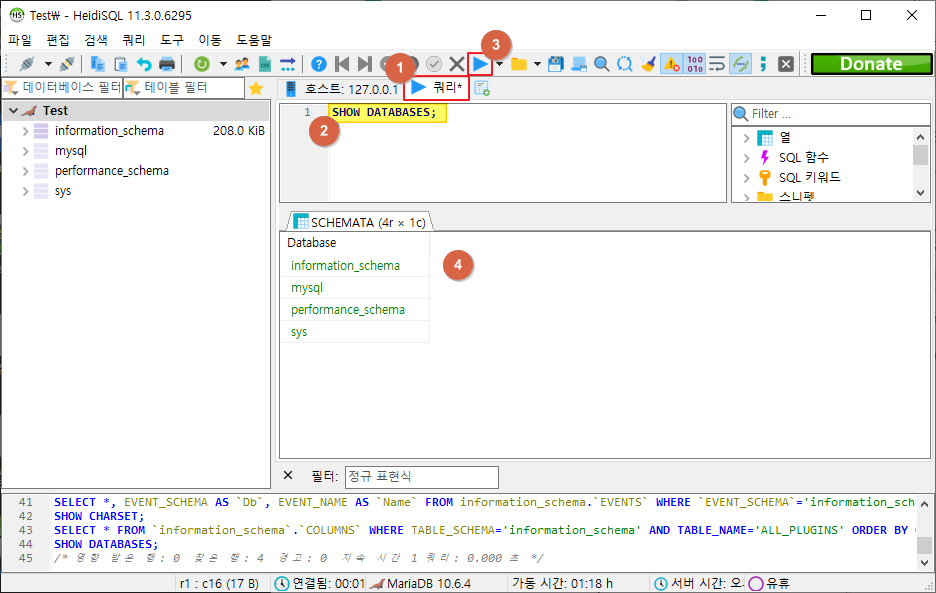Image resolution: width=936 pixels, height=593 pixels.
Task: Open the 이동 menu
Action: tap(210, 40)
